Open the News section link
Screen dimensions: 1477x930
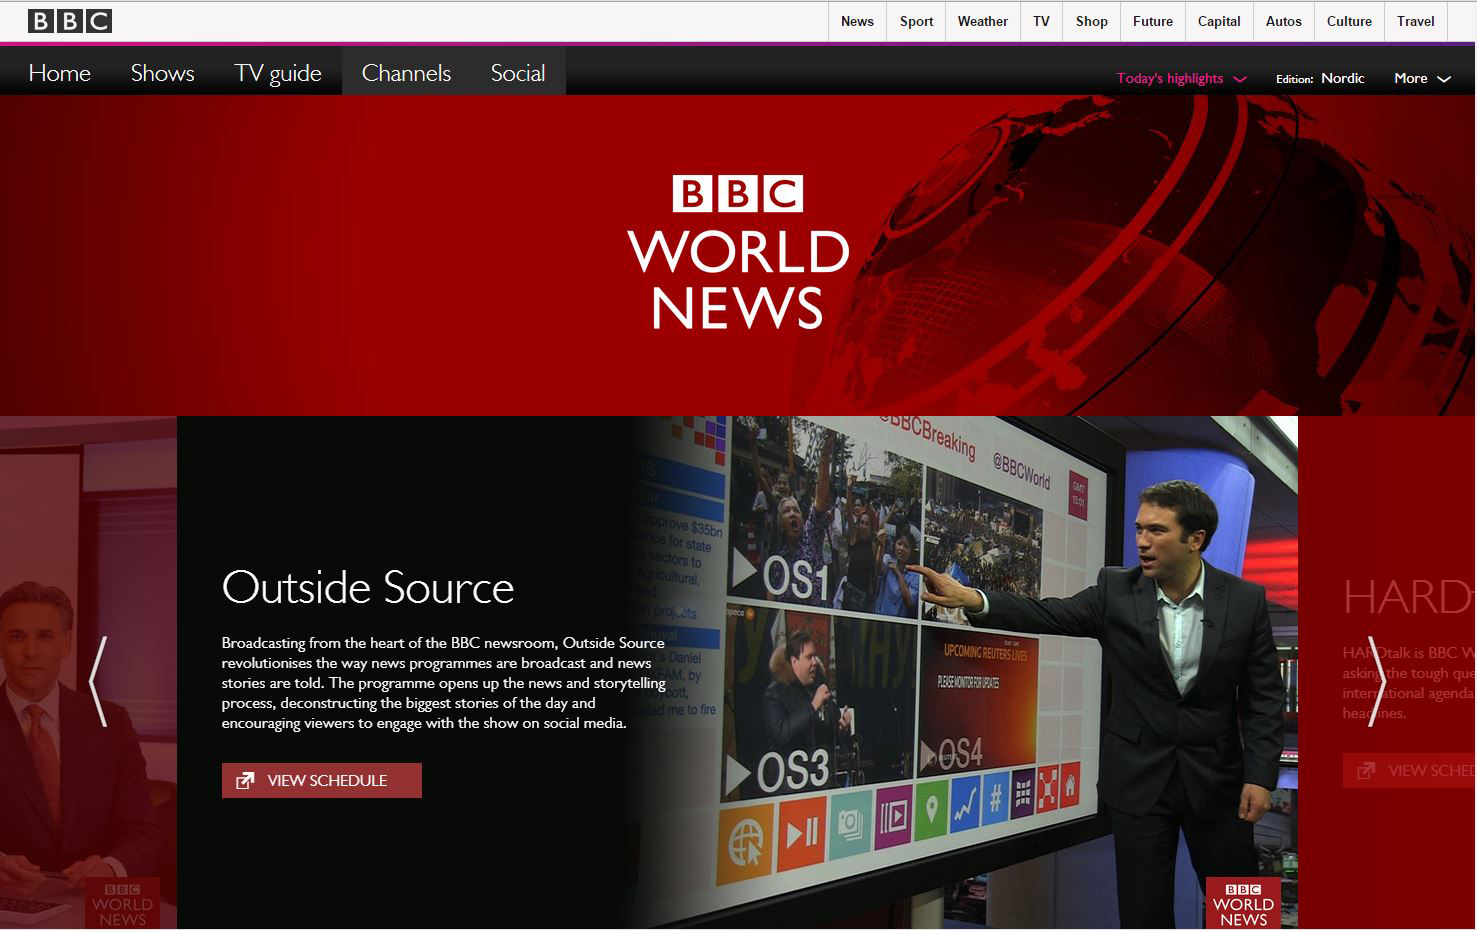click(x=857, y=21)
